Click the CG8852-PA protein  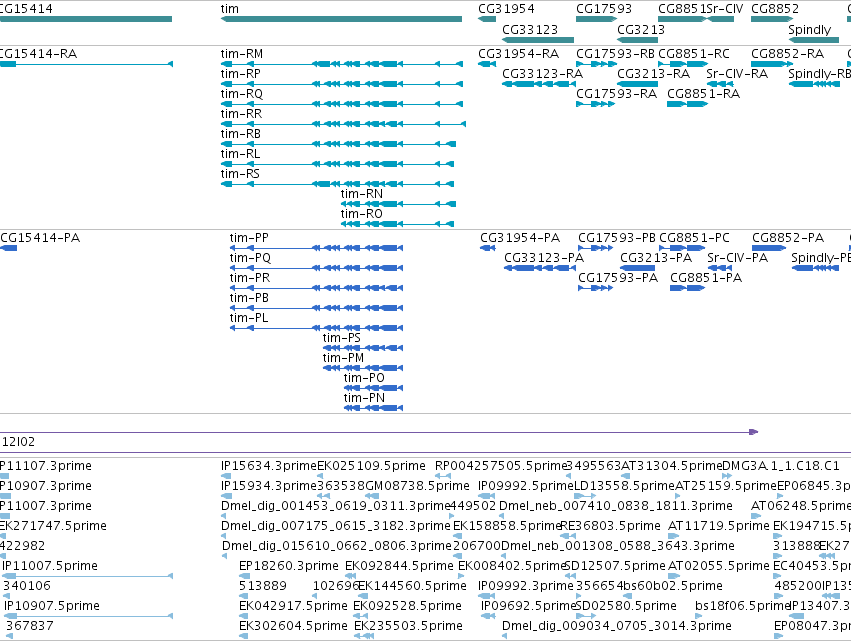(x=769, y=248)
